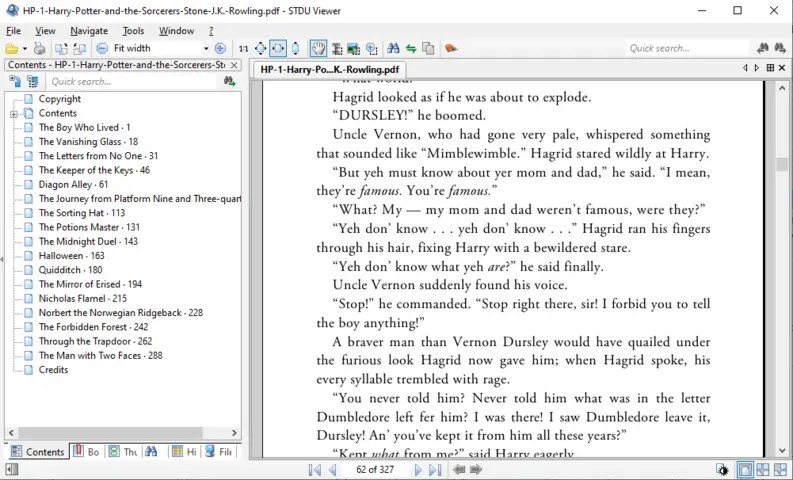Zoom out using the minus circle icon

tap(102, 49)
